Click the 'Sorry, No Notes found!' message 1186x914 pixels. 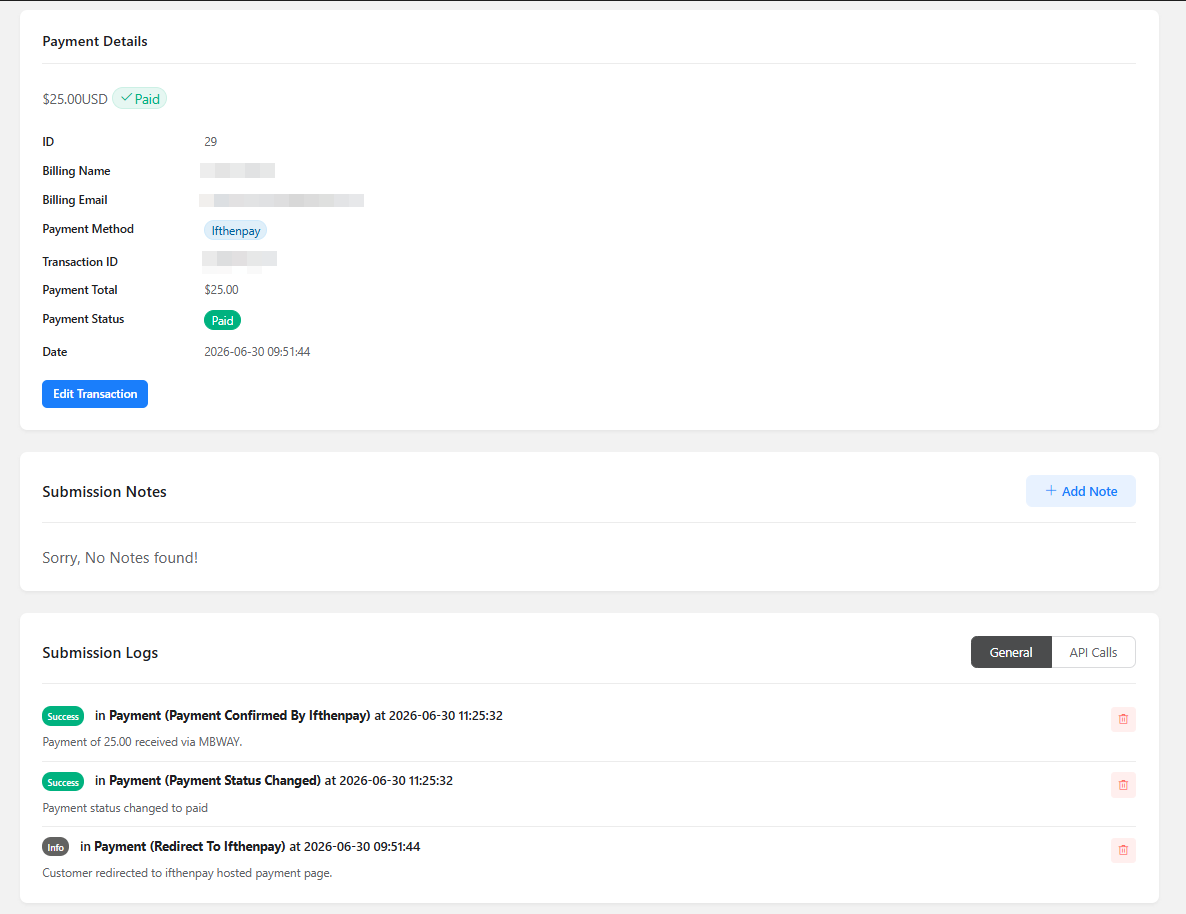120,558
